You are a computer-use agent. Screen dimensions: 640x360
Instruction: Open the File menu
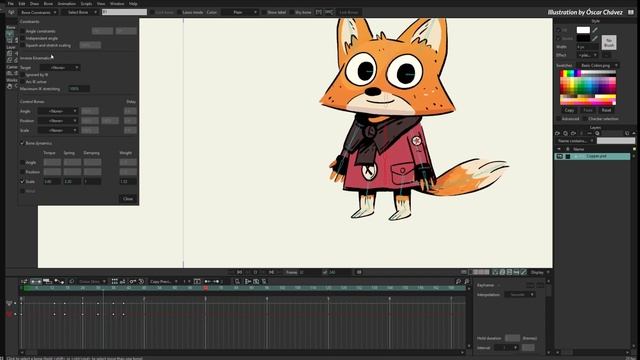click(x=11, y=4)
